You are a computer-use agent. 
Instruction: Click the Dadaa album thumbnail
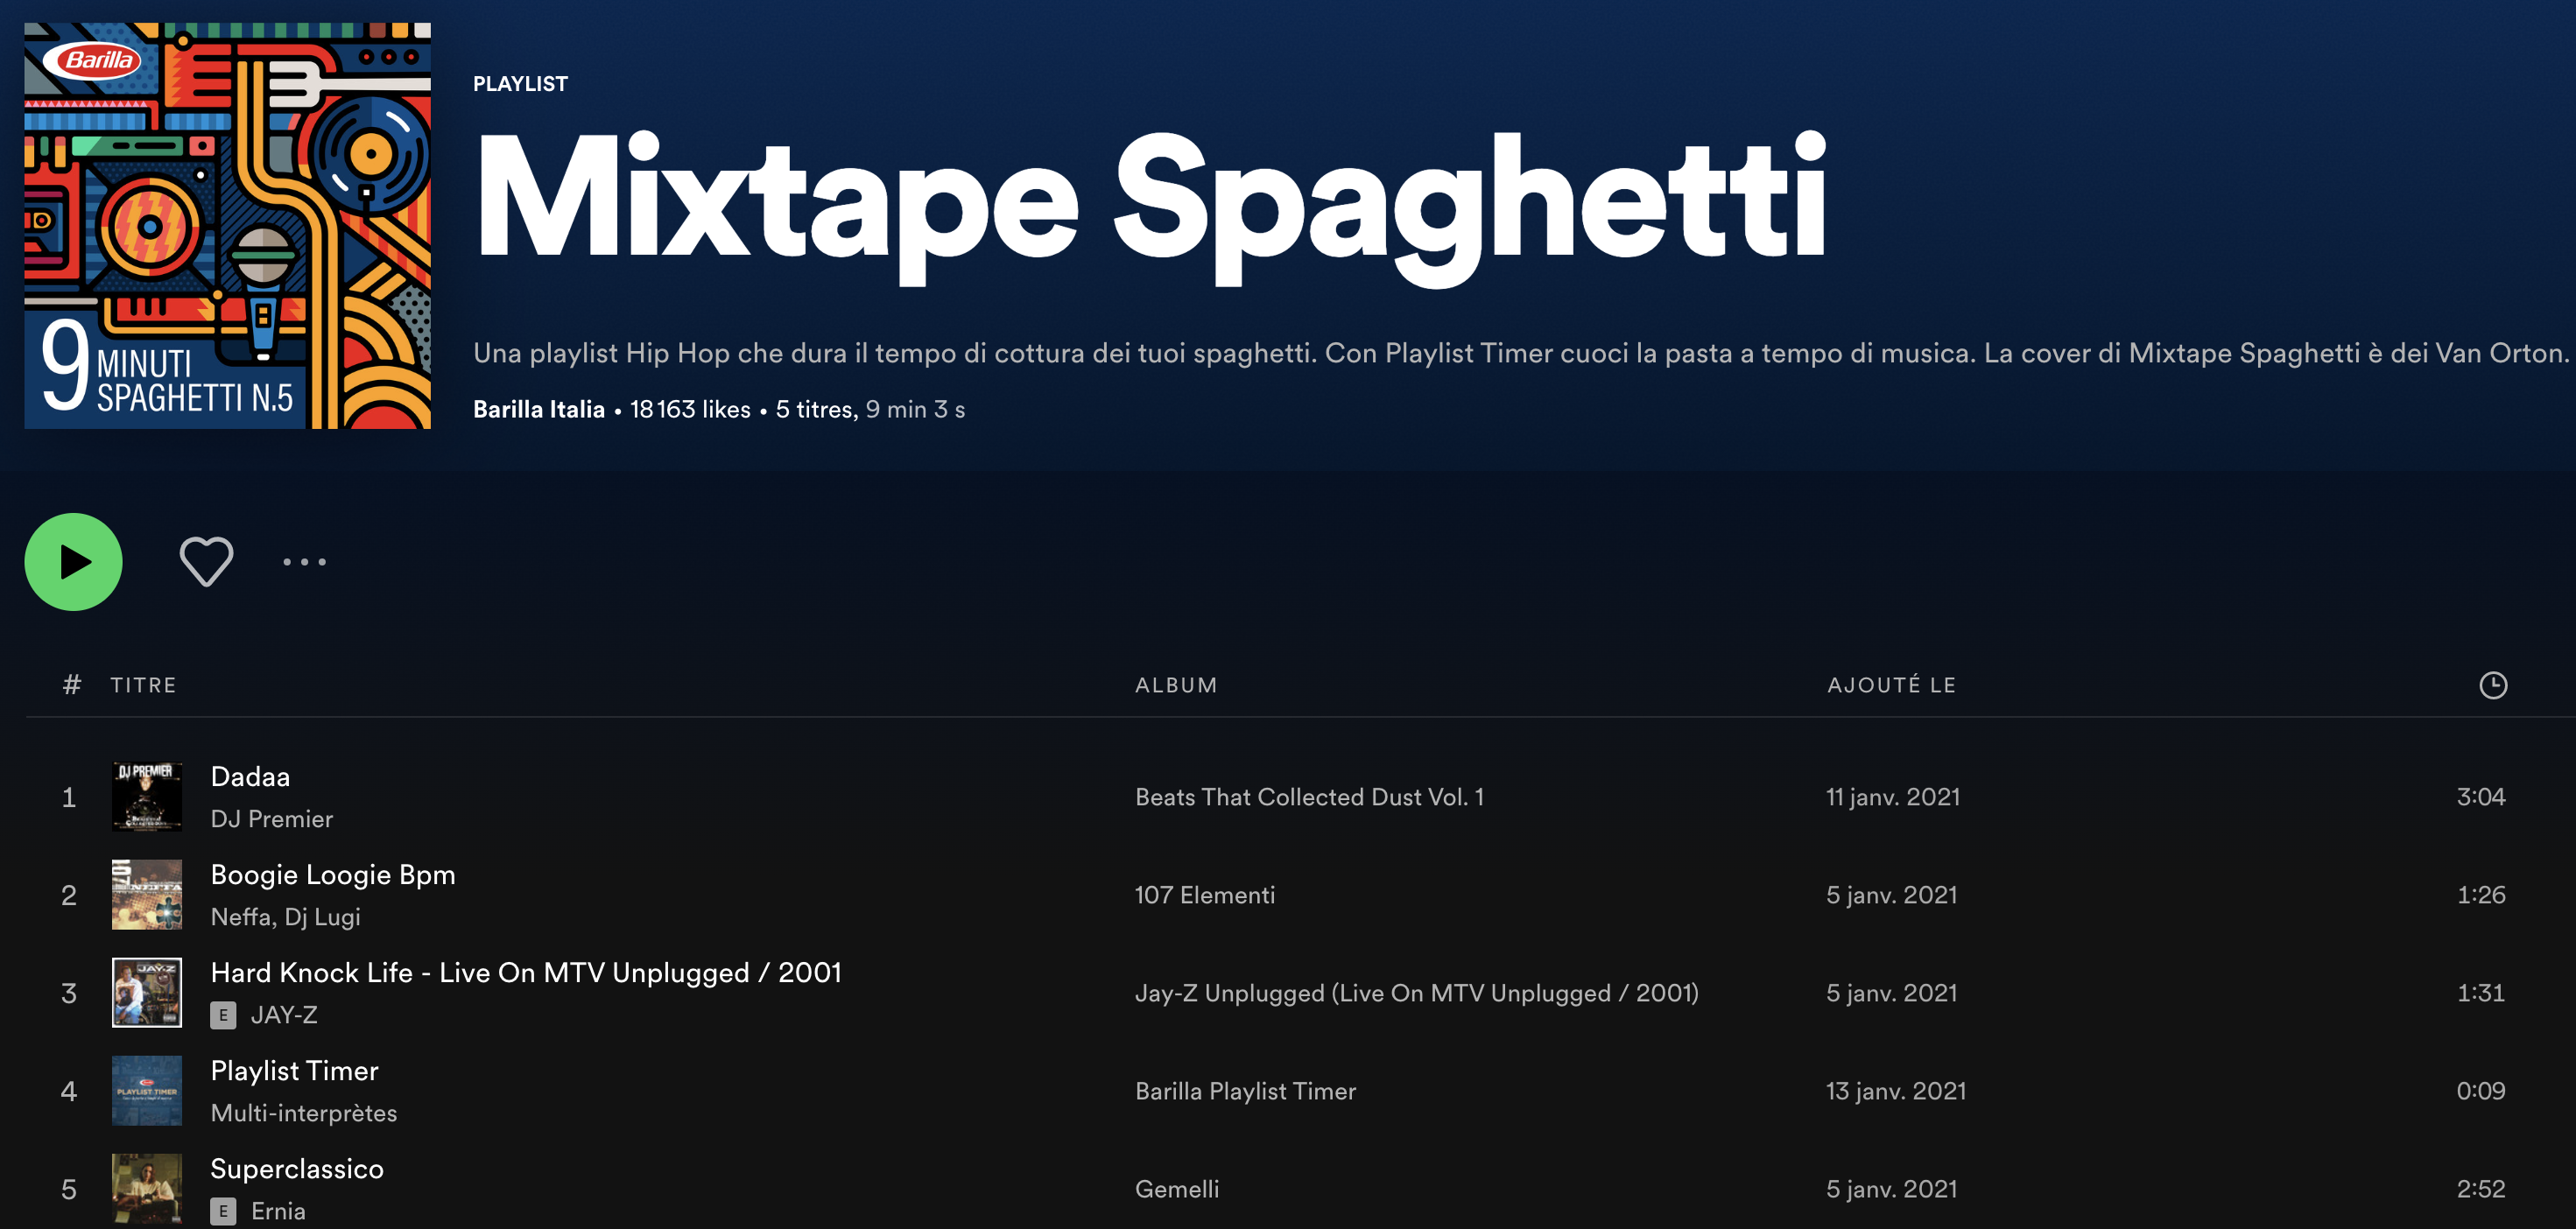[147, 797]
